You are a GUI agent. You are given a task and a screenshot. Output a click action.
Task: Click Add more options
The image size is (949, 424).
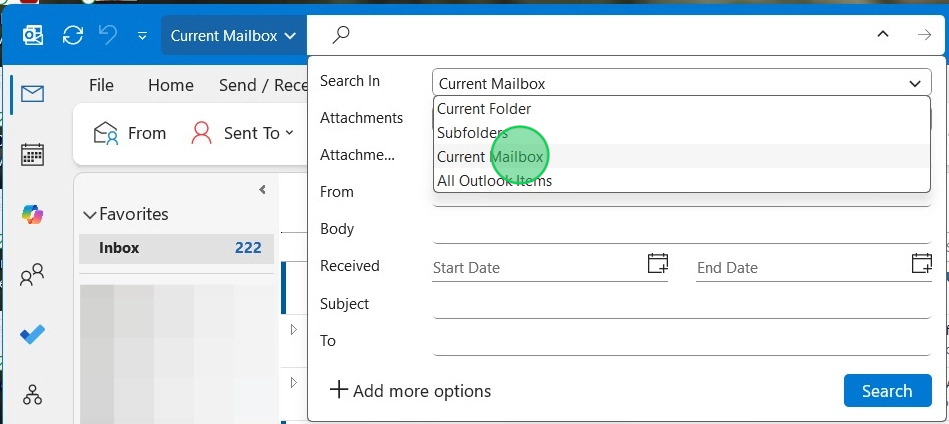(x=410, y=391)
